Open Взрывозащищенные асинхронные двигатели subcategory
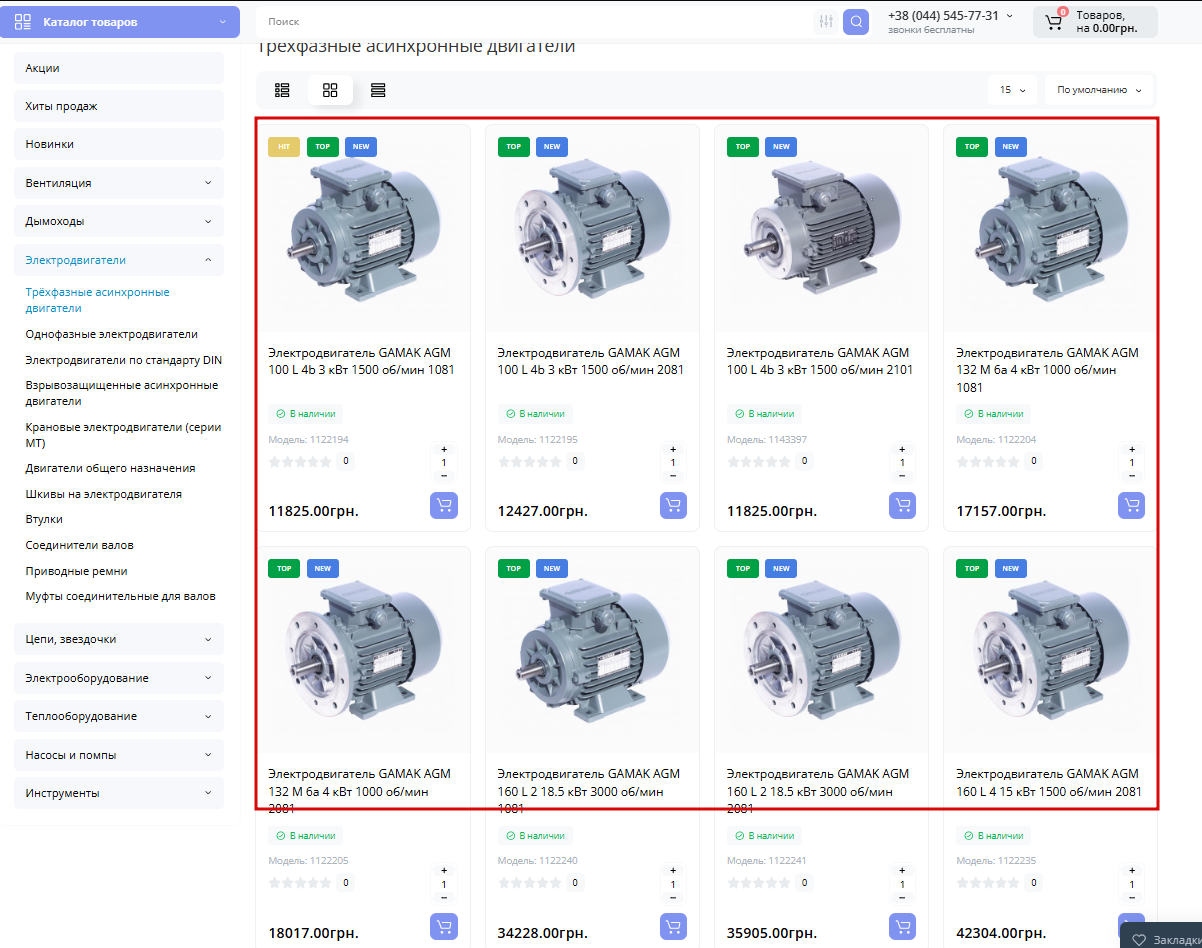Image resolution: width=1202 pixels, height=948 pixels. (122, 393)
